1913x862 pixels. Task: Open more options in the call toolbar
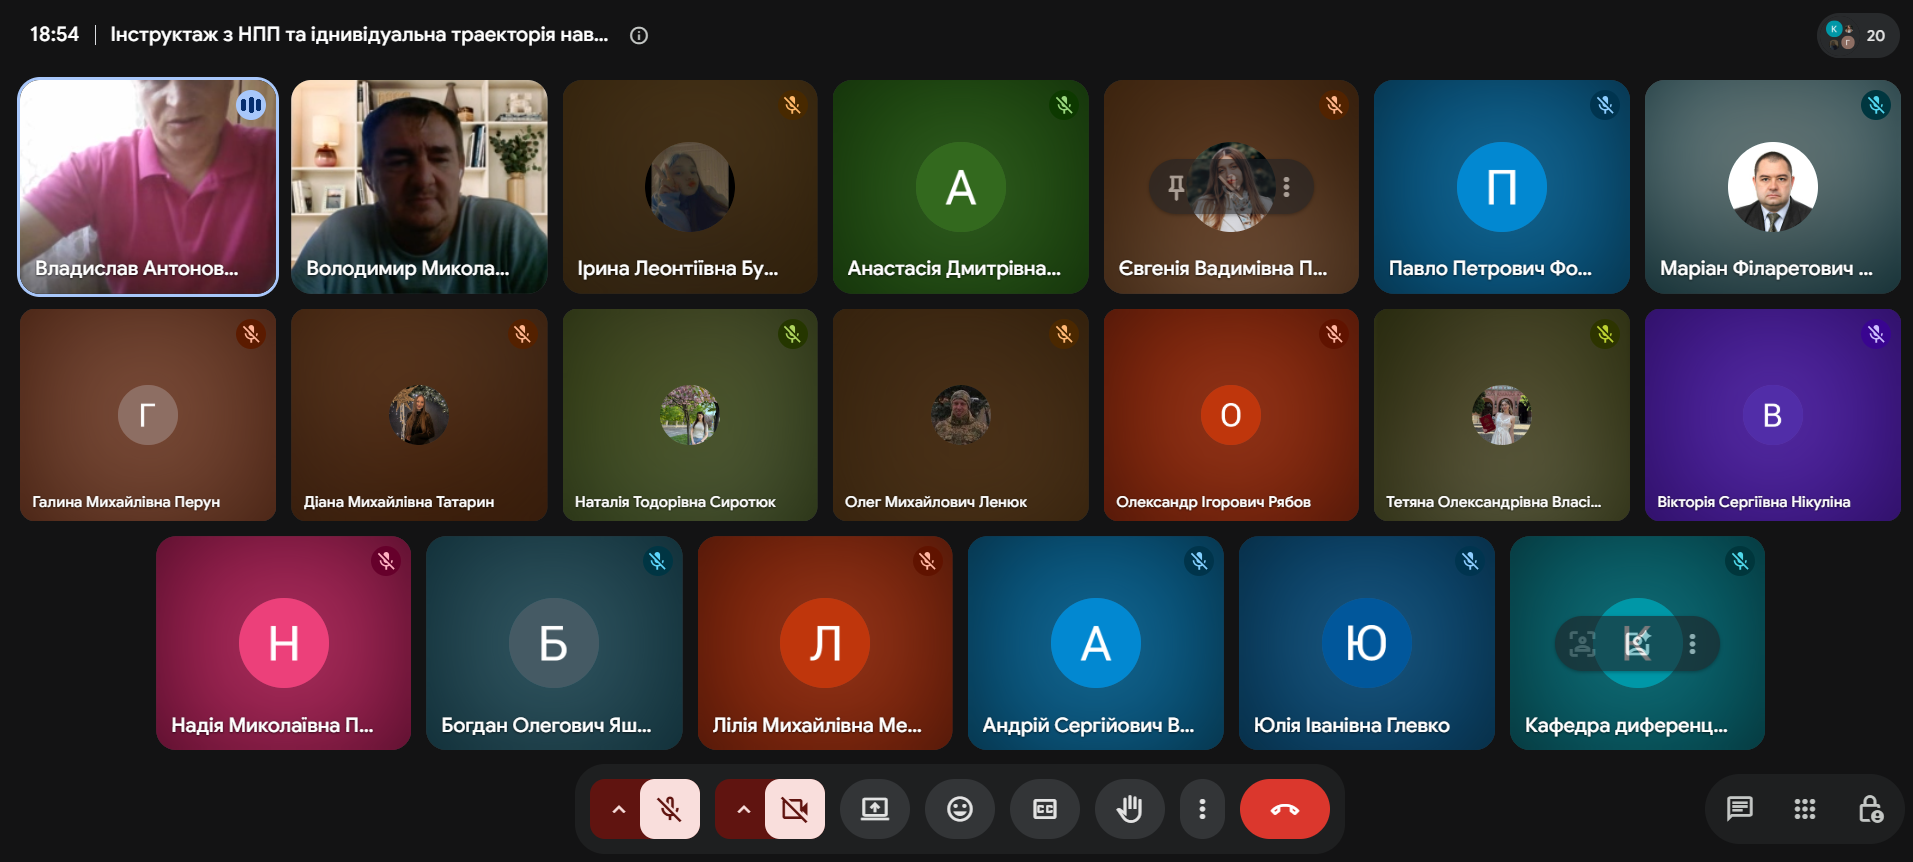pos(1202,809)
